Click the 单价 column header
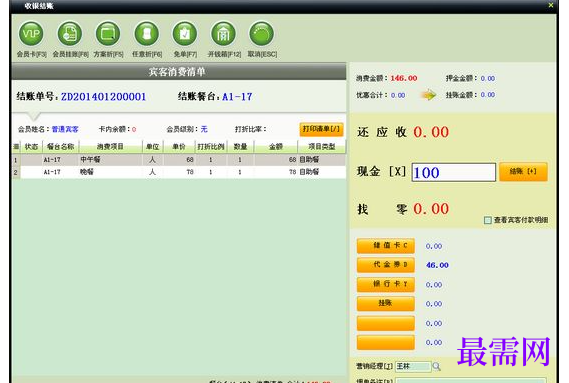 pyautogui.click(x=179, y=147)
